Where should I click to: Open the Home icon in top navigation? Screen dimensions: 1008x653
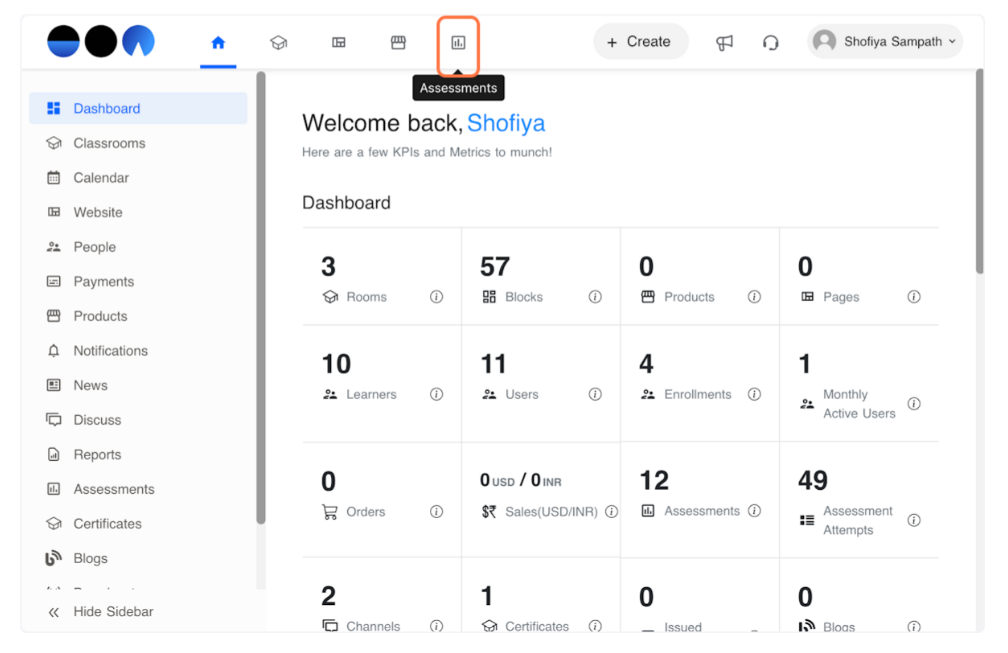coord(218,42)
